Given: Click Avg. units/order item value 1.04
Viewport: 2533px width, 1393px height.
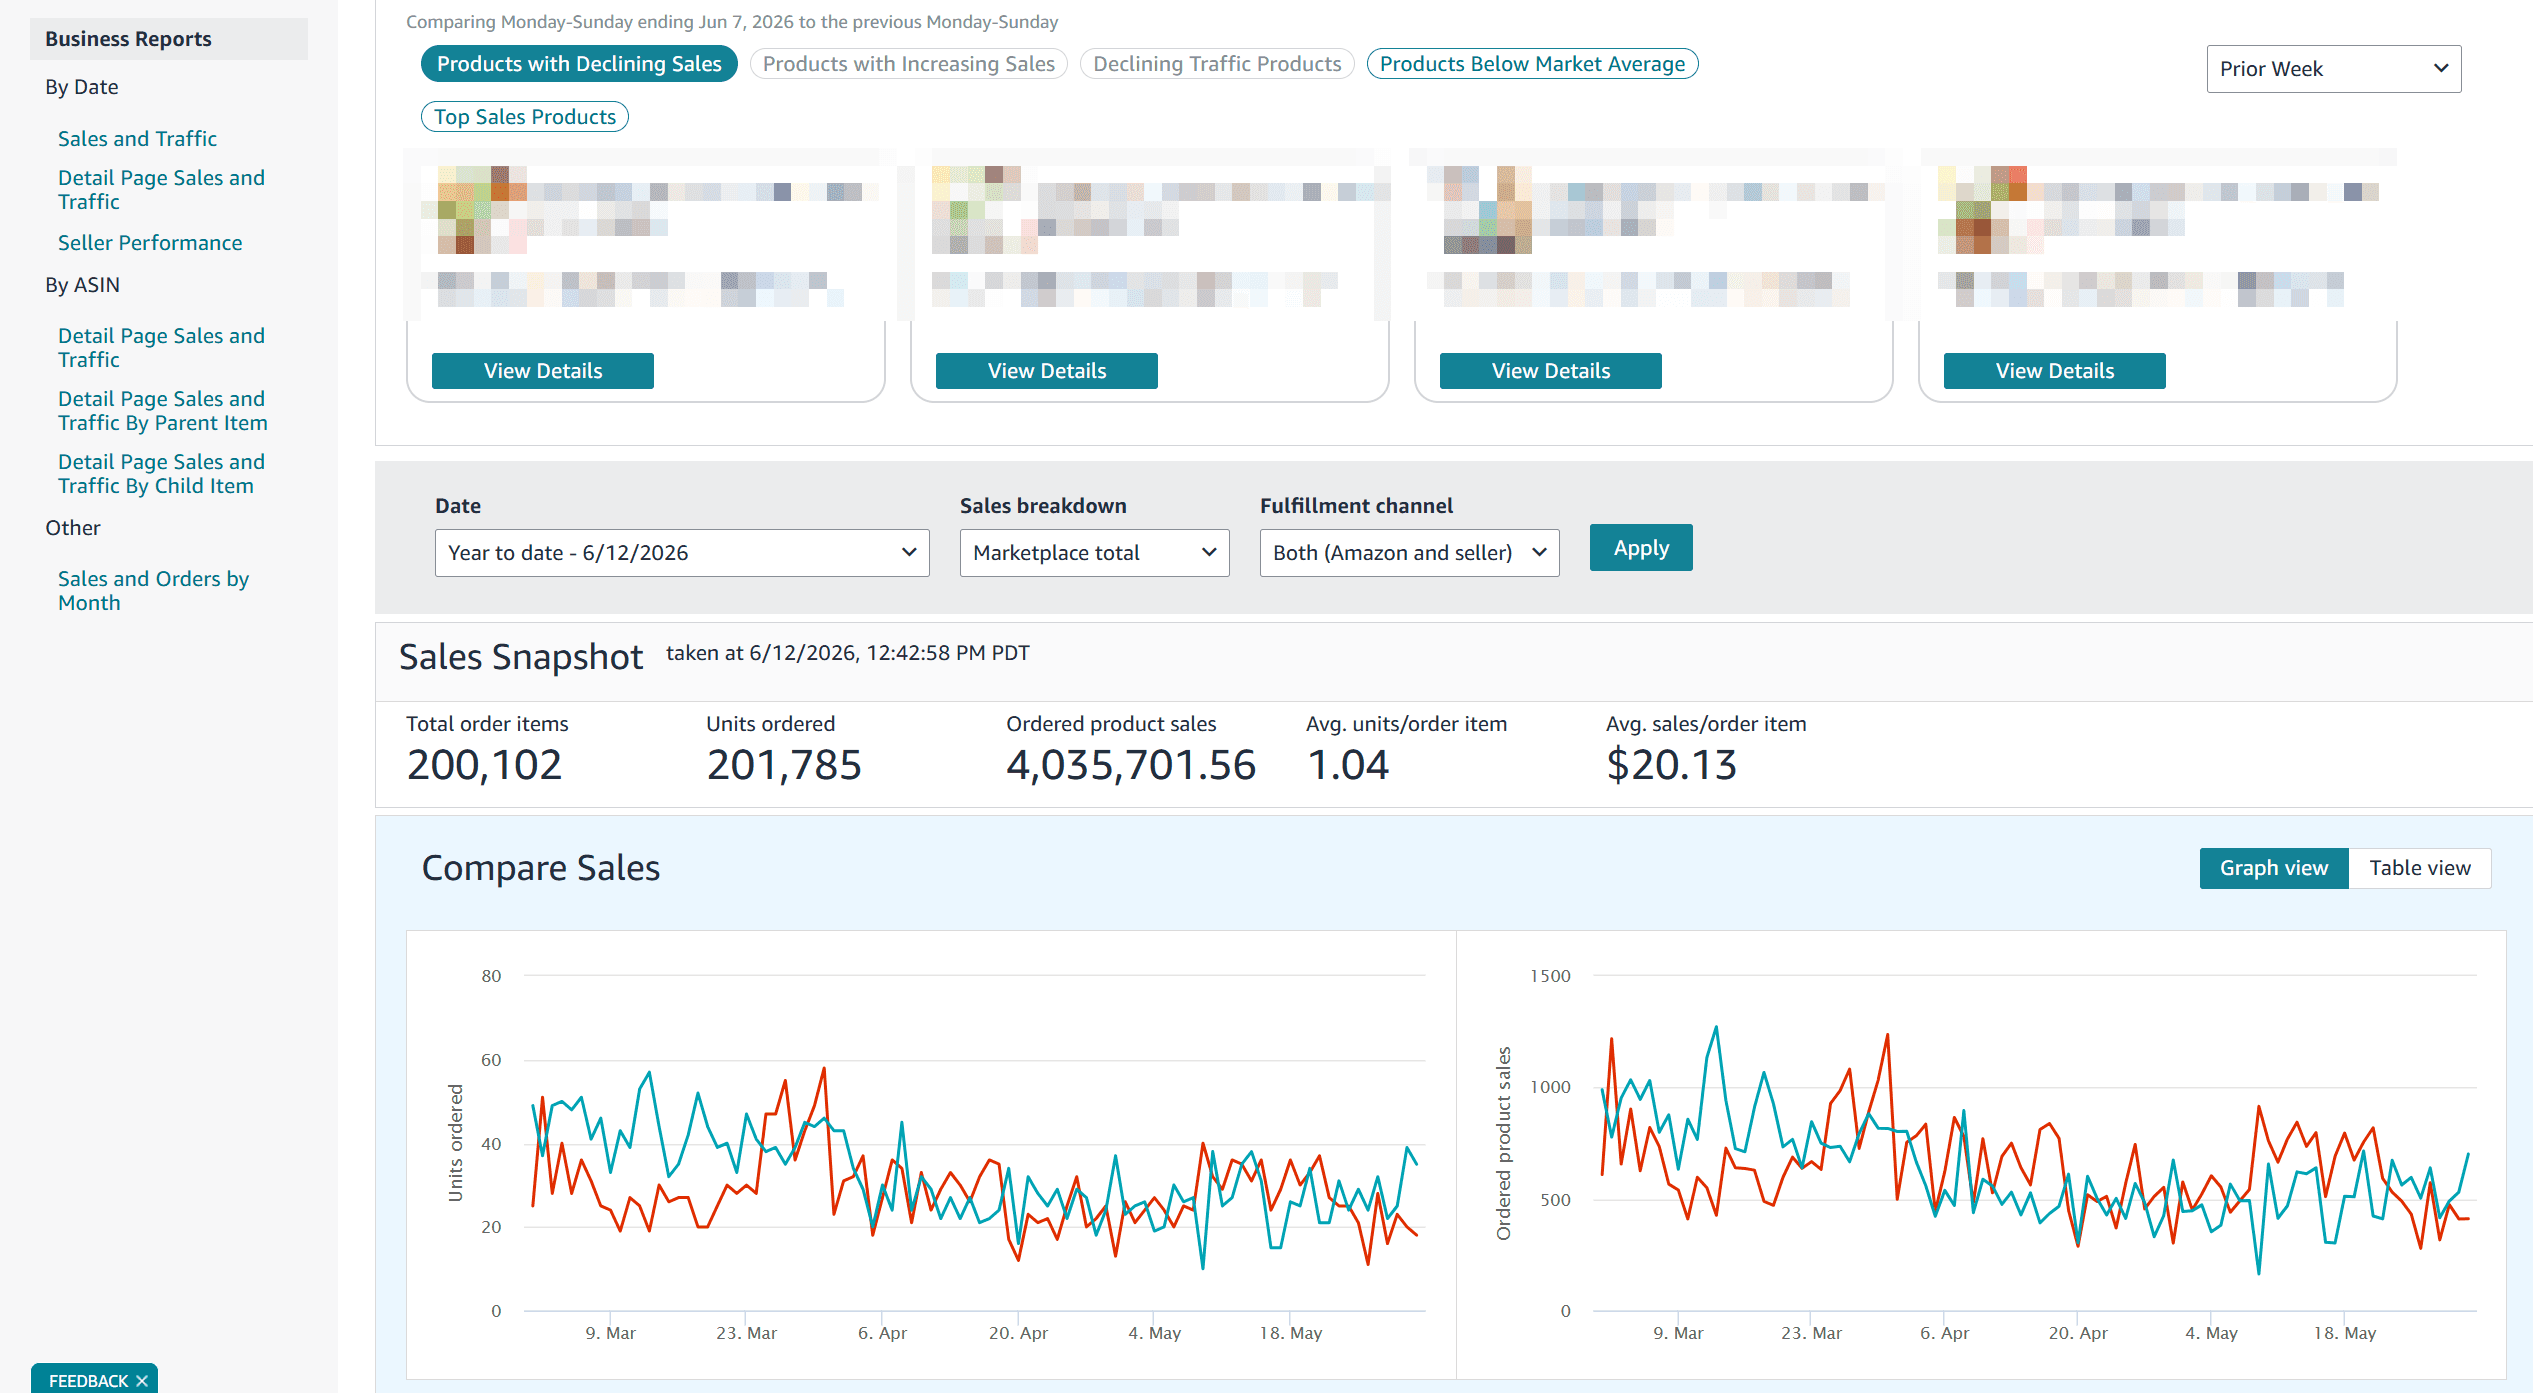Looking at the screenshot, I should (x=1348, y=765).
